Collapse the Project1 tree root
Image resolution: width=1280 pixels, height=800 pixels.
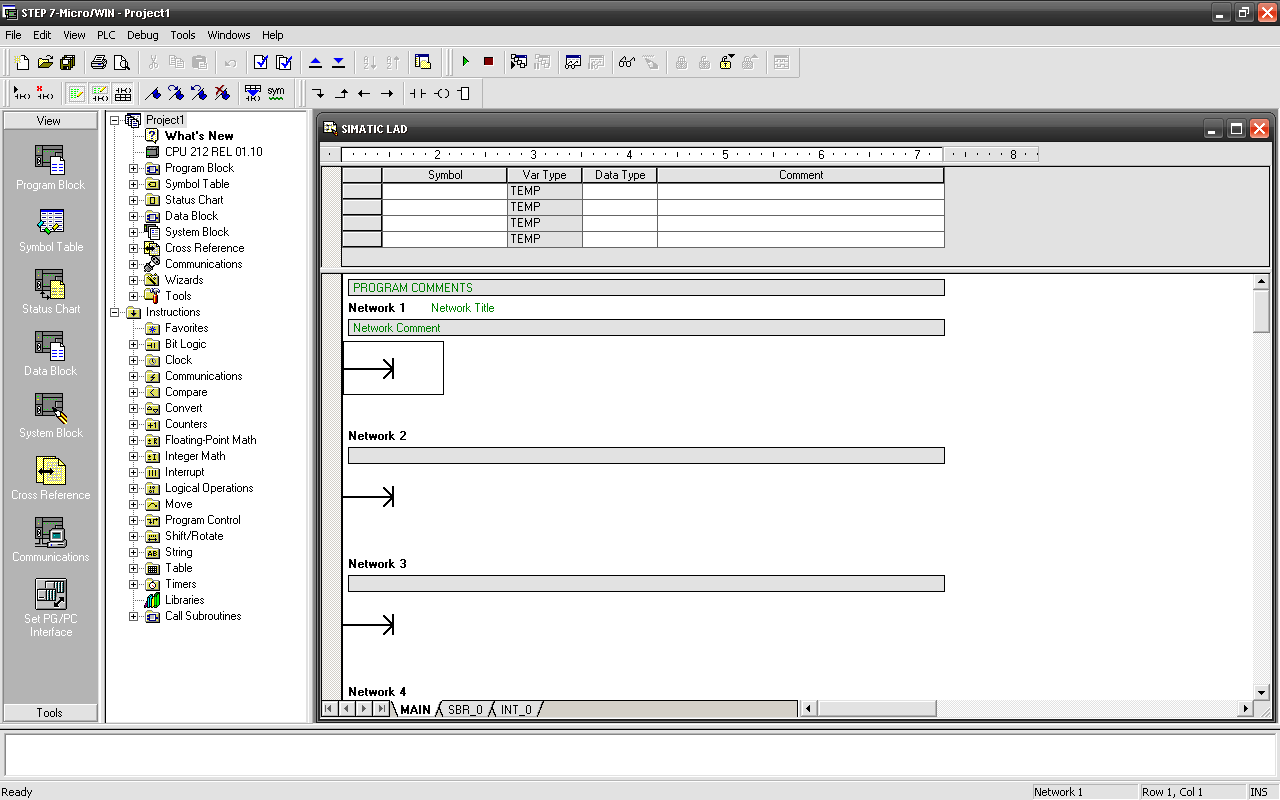114,120
